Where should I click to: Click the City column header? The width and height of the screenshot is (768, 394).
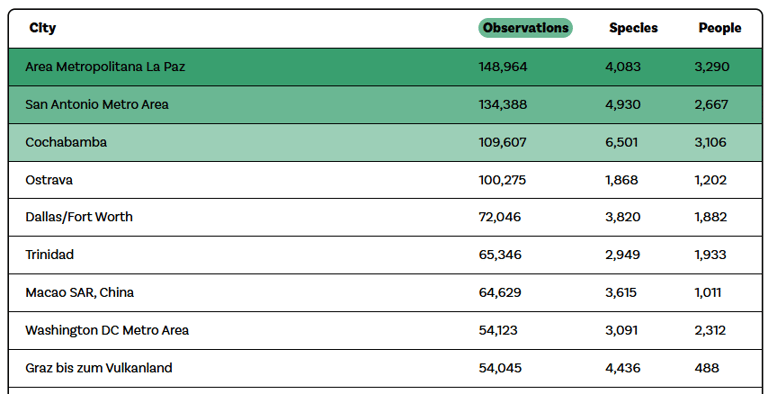(43, 28)
